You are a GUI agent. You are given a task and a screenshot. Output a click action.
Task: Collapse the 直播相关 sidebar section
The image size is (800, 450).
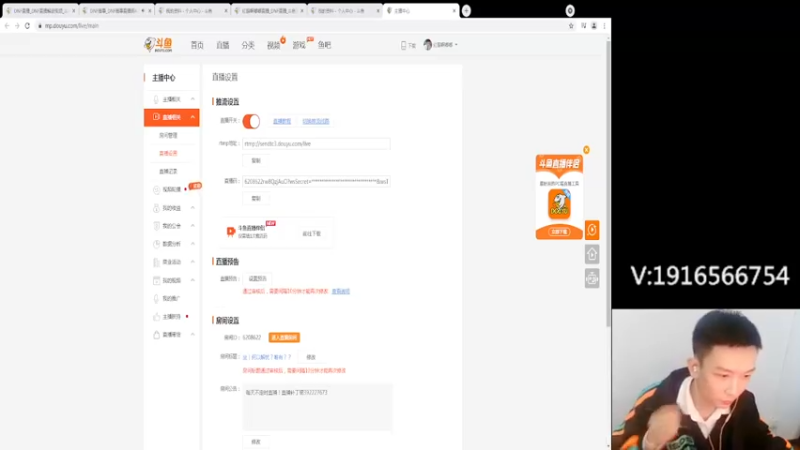(x=193, y=117)
